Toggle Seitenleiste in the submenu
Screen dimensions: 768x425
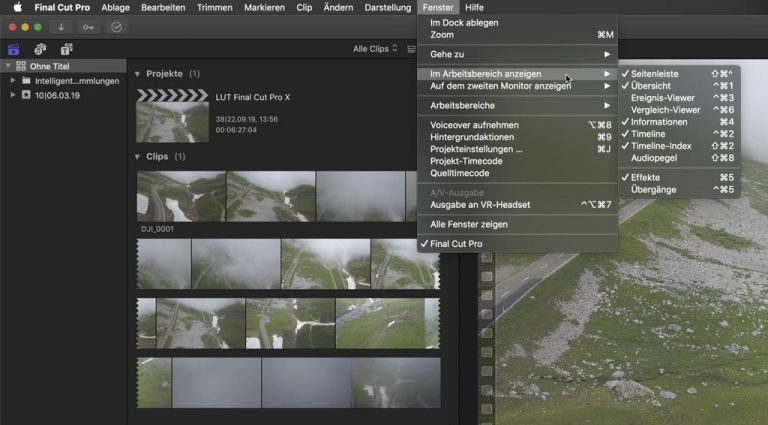coord(679,74)
